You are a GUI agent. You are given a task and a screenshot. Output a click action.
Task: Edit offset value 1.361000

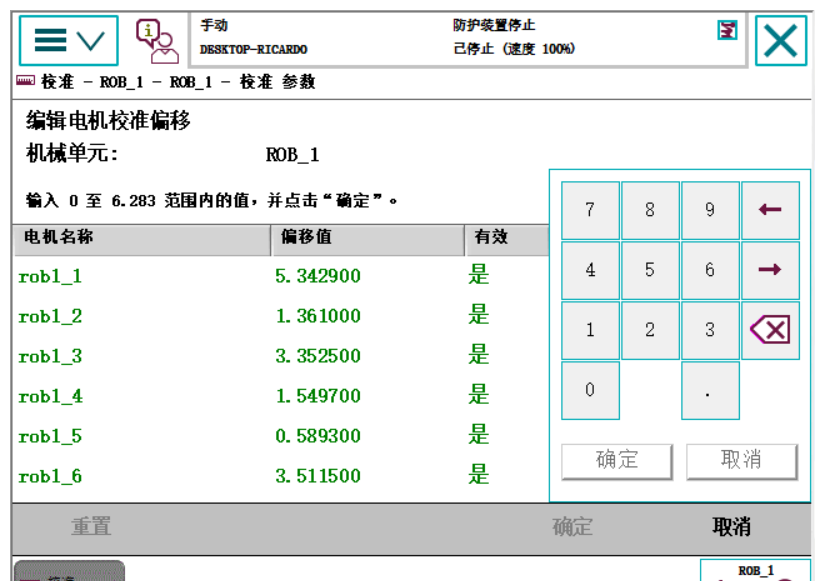(x=318, y=316)
